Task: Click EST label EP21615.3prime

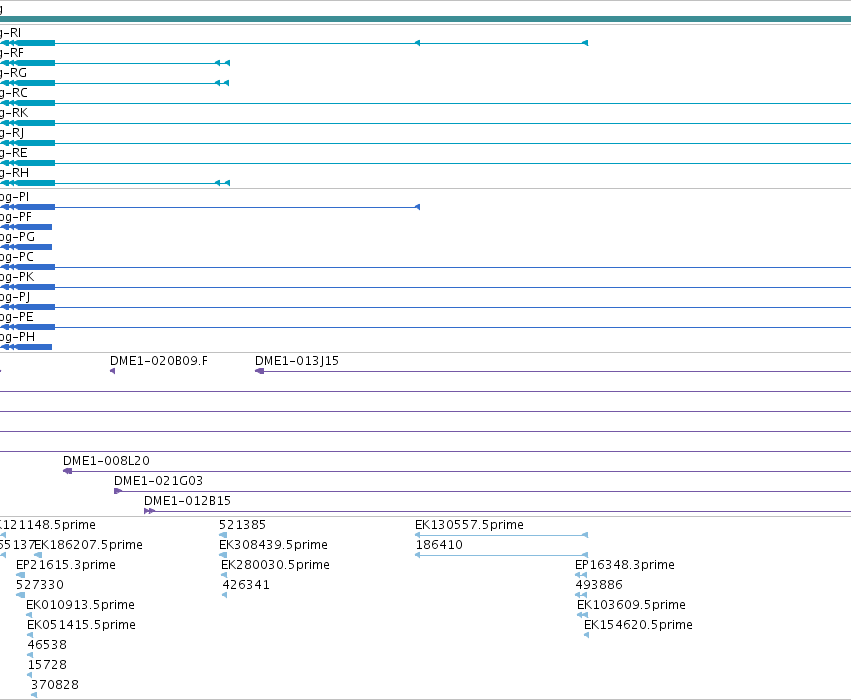Action: coord(66,565)
